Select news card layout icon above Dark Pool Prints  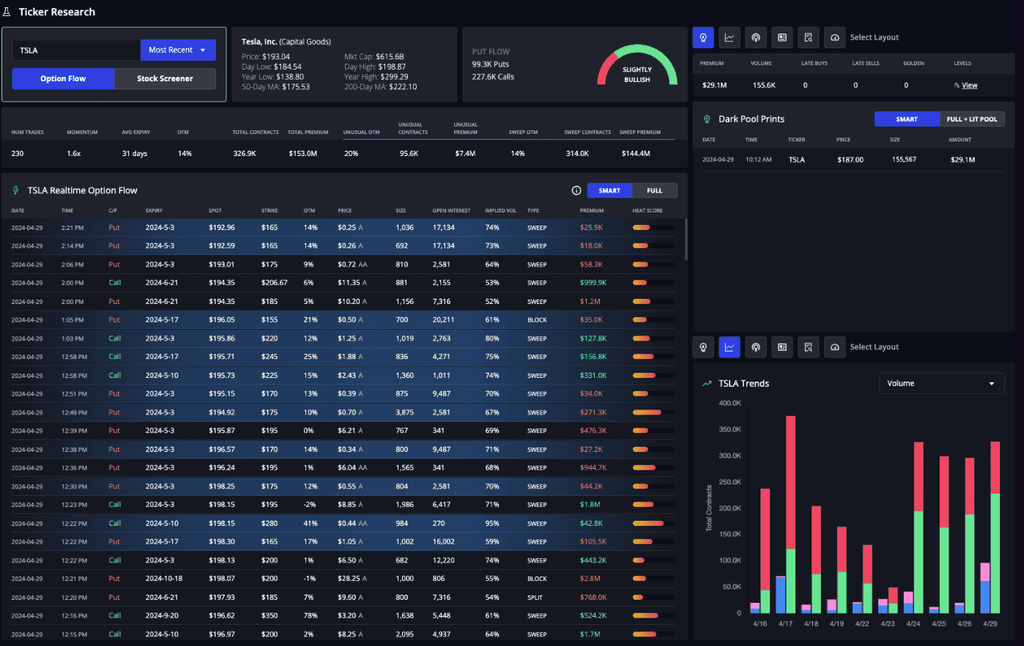pos(782,38)
